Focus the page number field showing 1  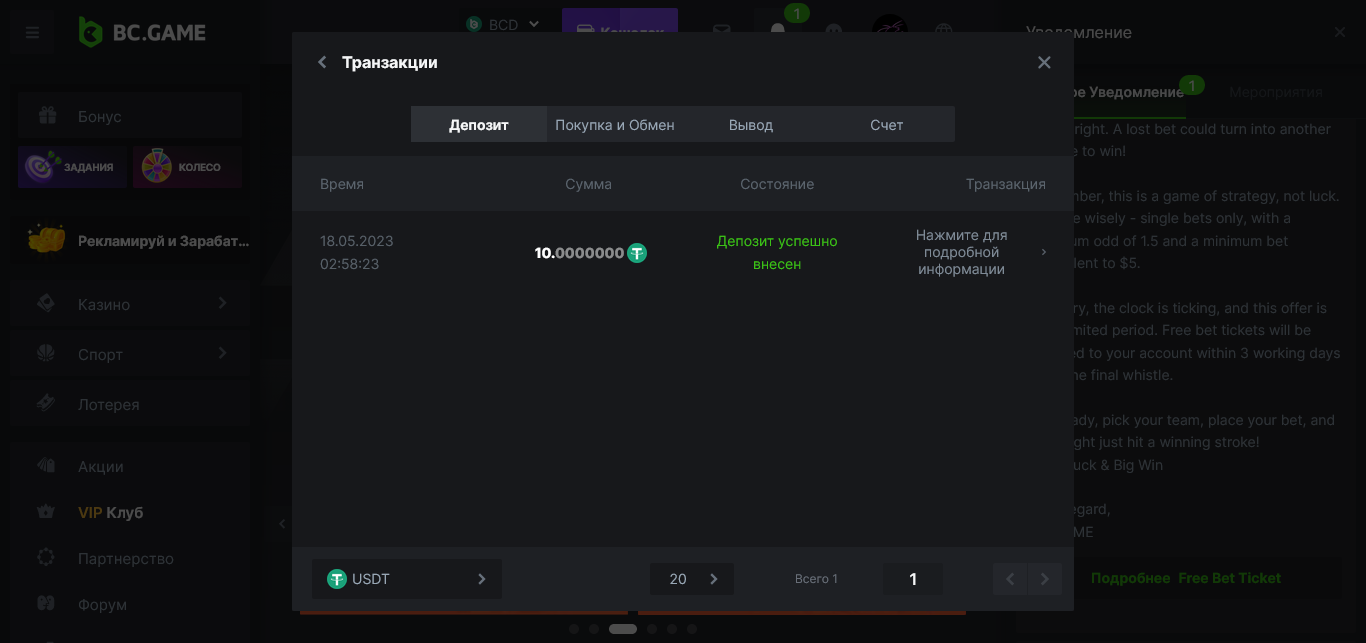tap(913, 579)
